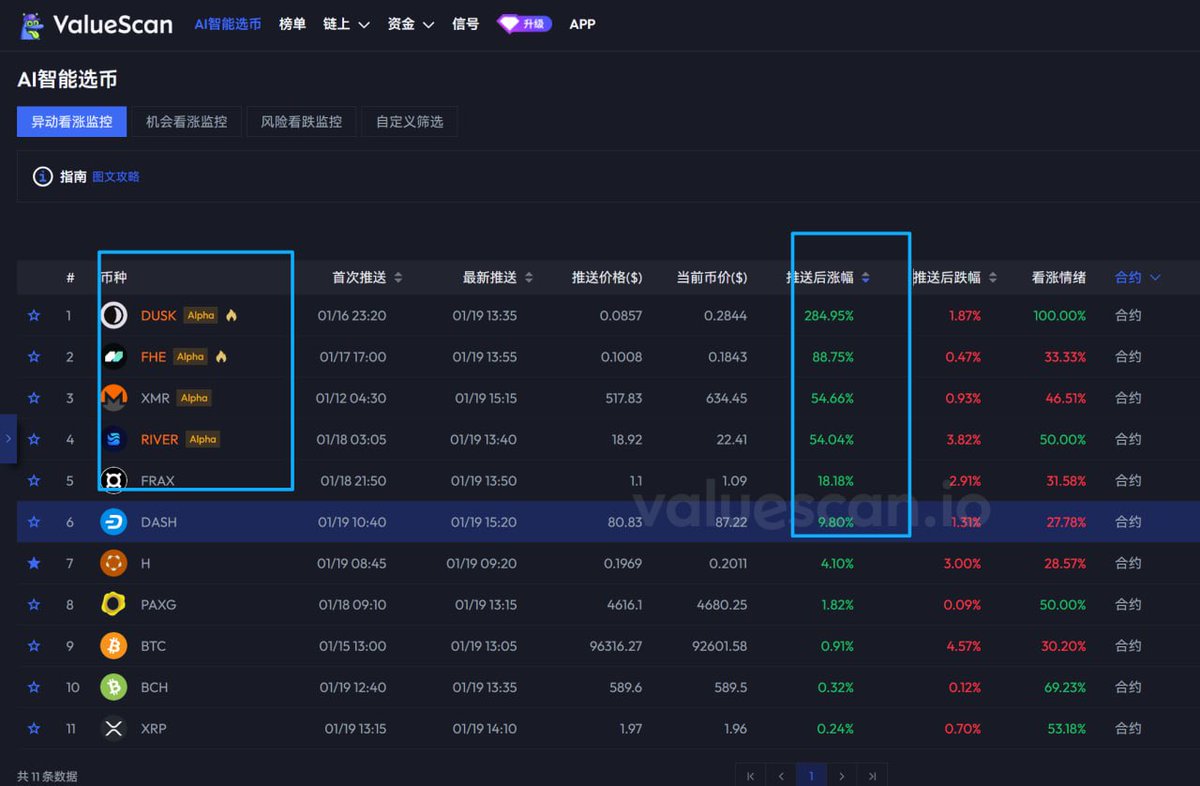The image size is (1200, 786).
Task: Open 榜单 in top navigation
Action: pos(293,24)
